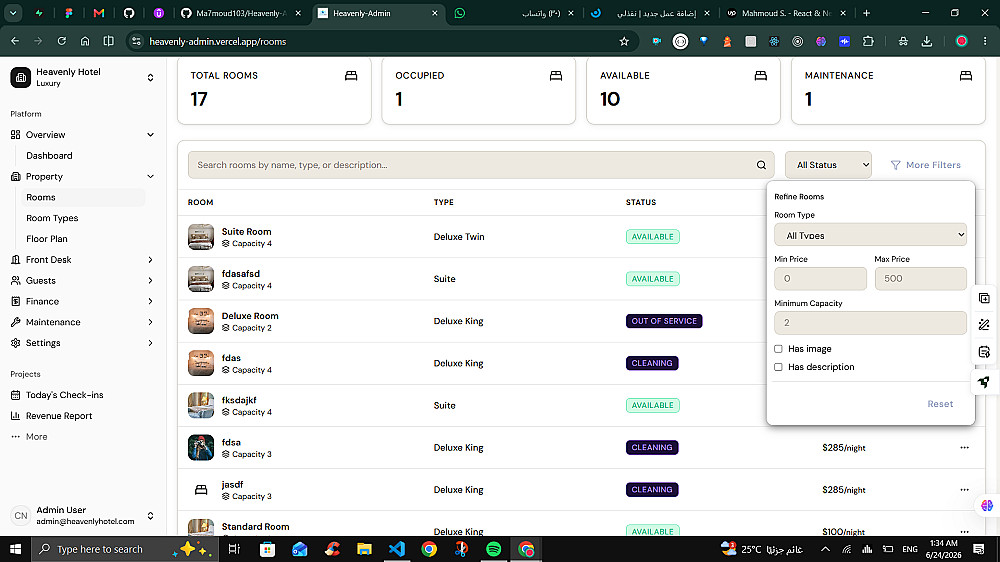Go to Room Types in sidebar
The image size is (1000, 562).
[x=52, y=218]
